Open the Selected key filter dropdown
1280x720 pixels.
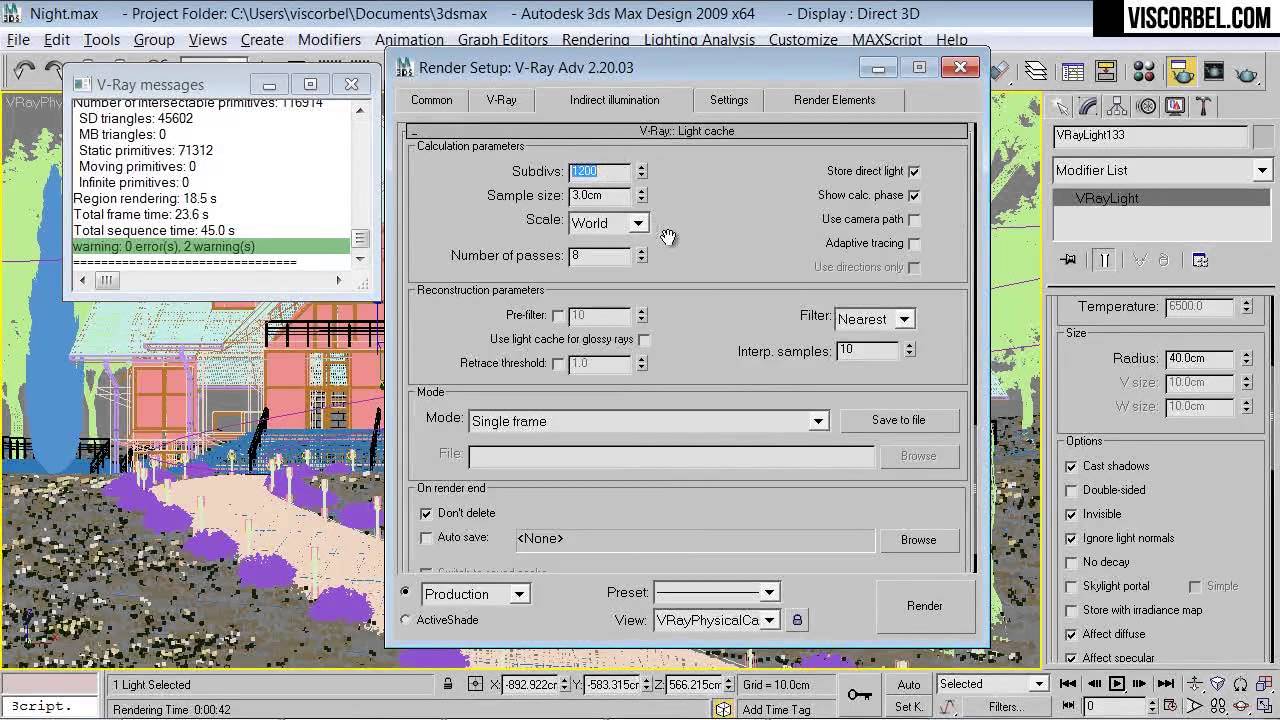(x=992, y=684)
